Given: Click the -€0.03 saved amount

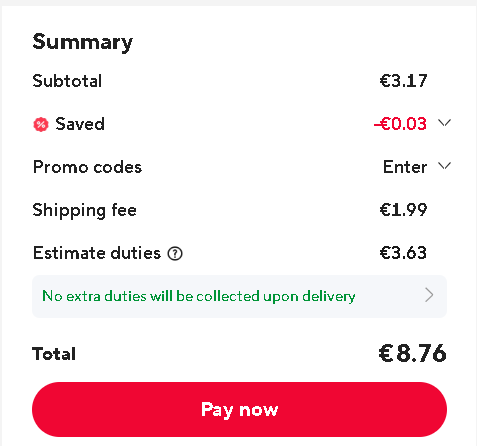Looking at the screenshot, I should 400,124.
